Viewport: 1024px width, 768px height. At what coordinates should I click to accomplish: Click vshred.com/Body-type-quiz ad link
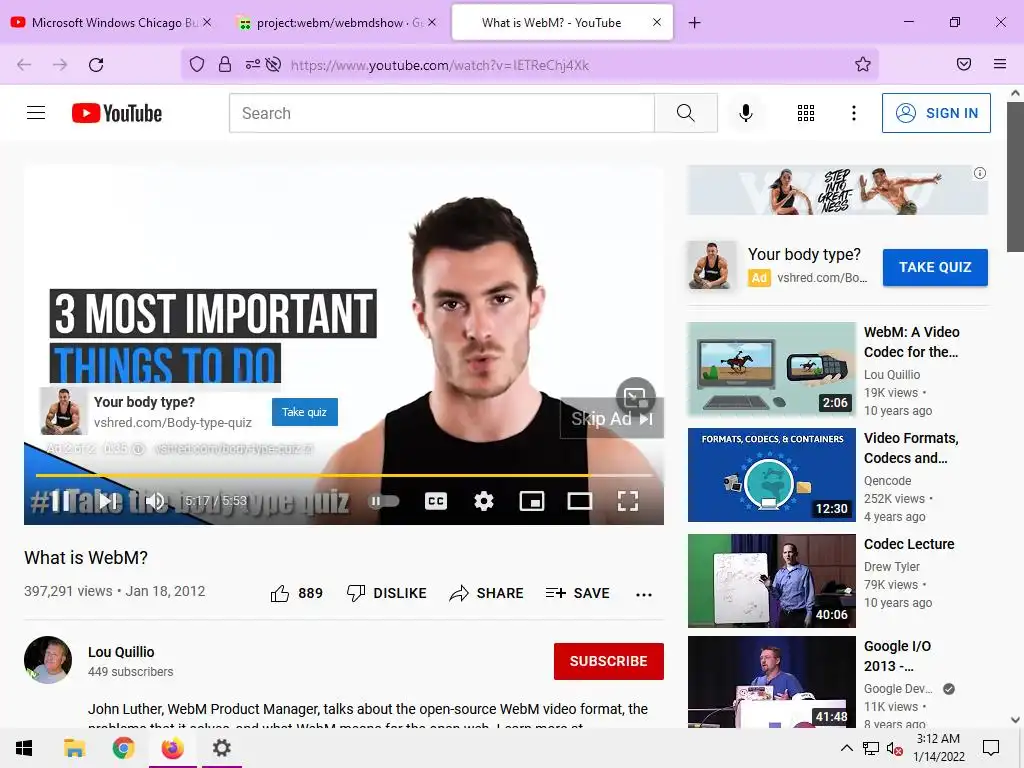172,423
